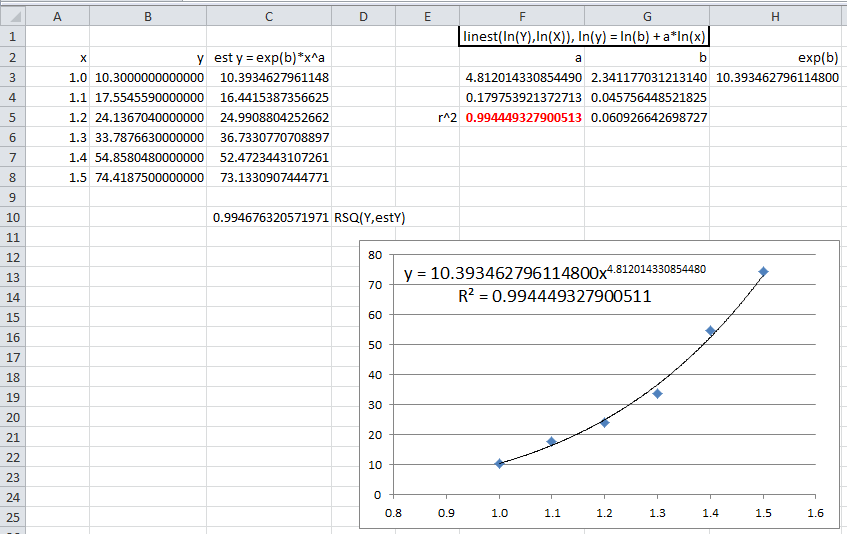Click the chart x-axis label 0.8
This screenshot has width=847, height=534.
tap(393, 513)
